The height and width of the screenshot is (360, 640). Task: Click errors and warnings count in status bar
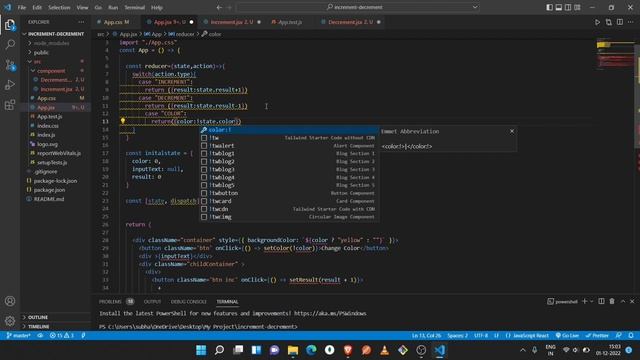tap(62, 336)
